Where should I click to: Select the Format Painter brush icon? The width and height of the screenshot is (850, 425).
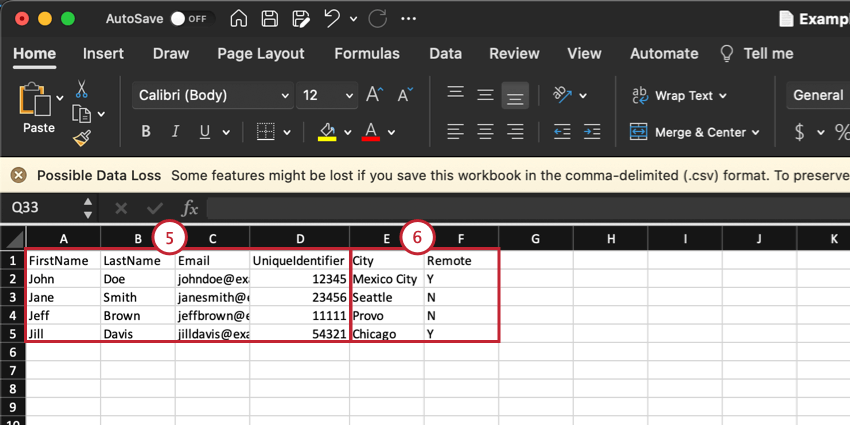(x=82, y=138)
